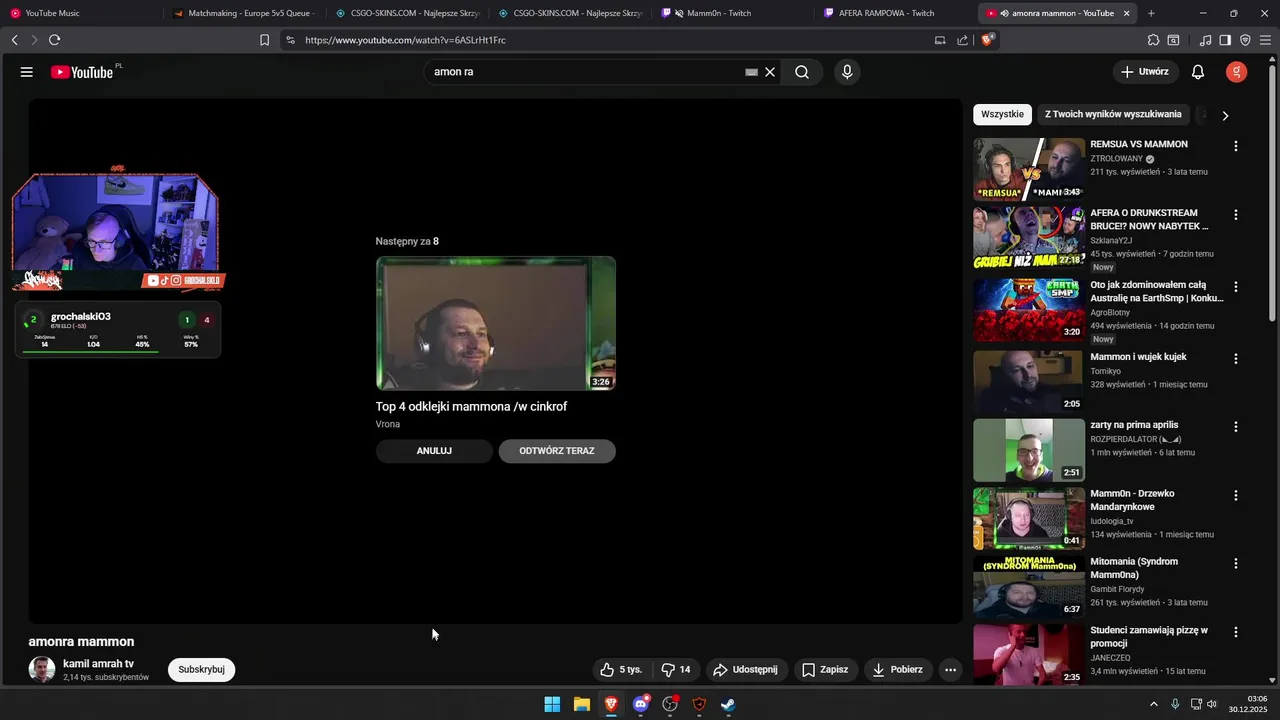Open the YouTube hamburger guide menu
The width and height of the screenshot is (1280, 720).
tap(27, 72)
